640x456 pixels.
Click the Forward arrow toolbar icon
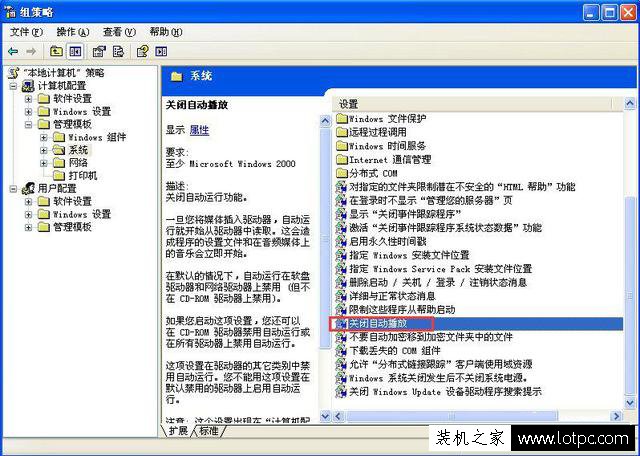tap(31, 51)
